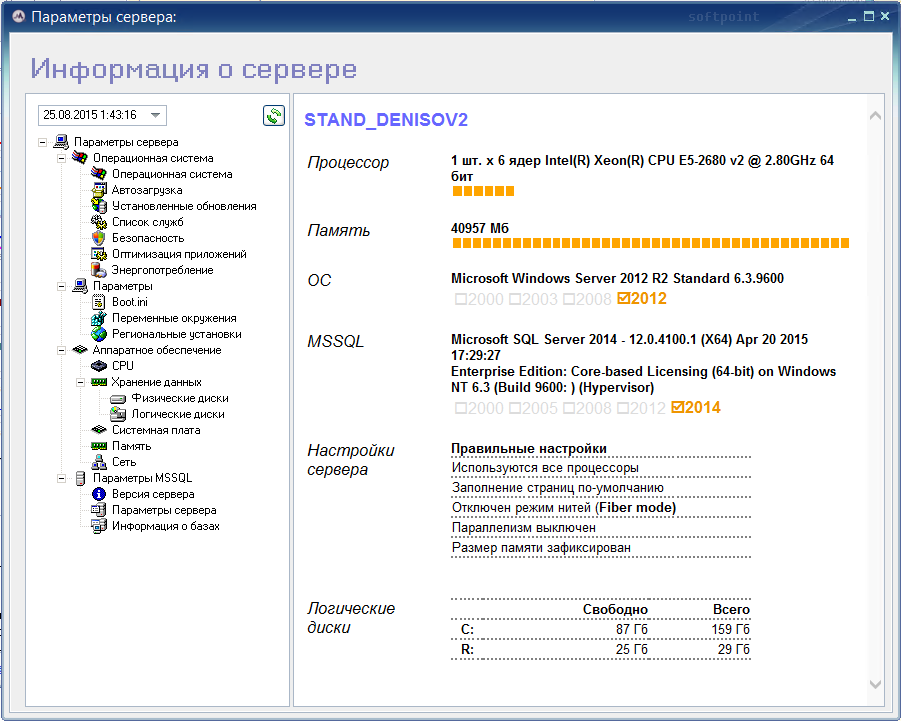Screen dimensions: 901x721
Task: Collapse the 'Операционная система' group
Action: pos(61,158)
